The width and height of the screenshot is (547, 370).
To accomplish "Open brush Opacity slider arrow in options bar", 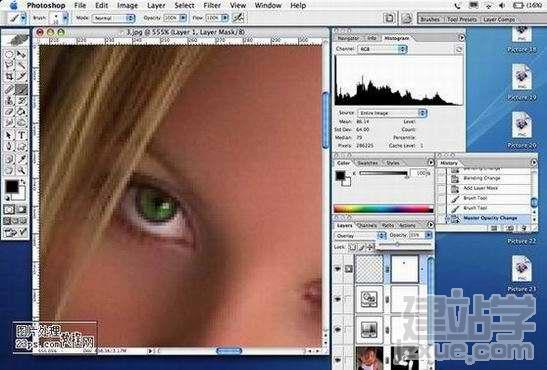I will (x=183, y=18).
